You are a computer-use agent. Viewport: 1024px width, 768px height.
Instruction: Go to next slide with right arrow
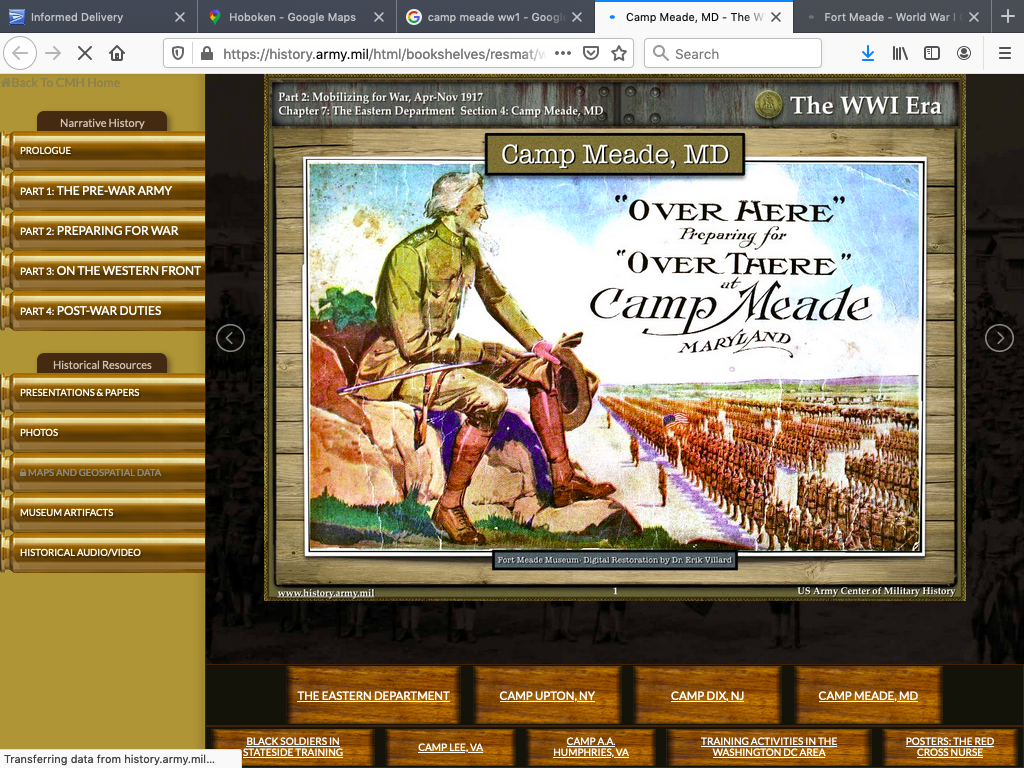[x=999, y=338]
